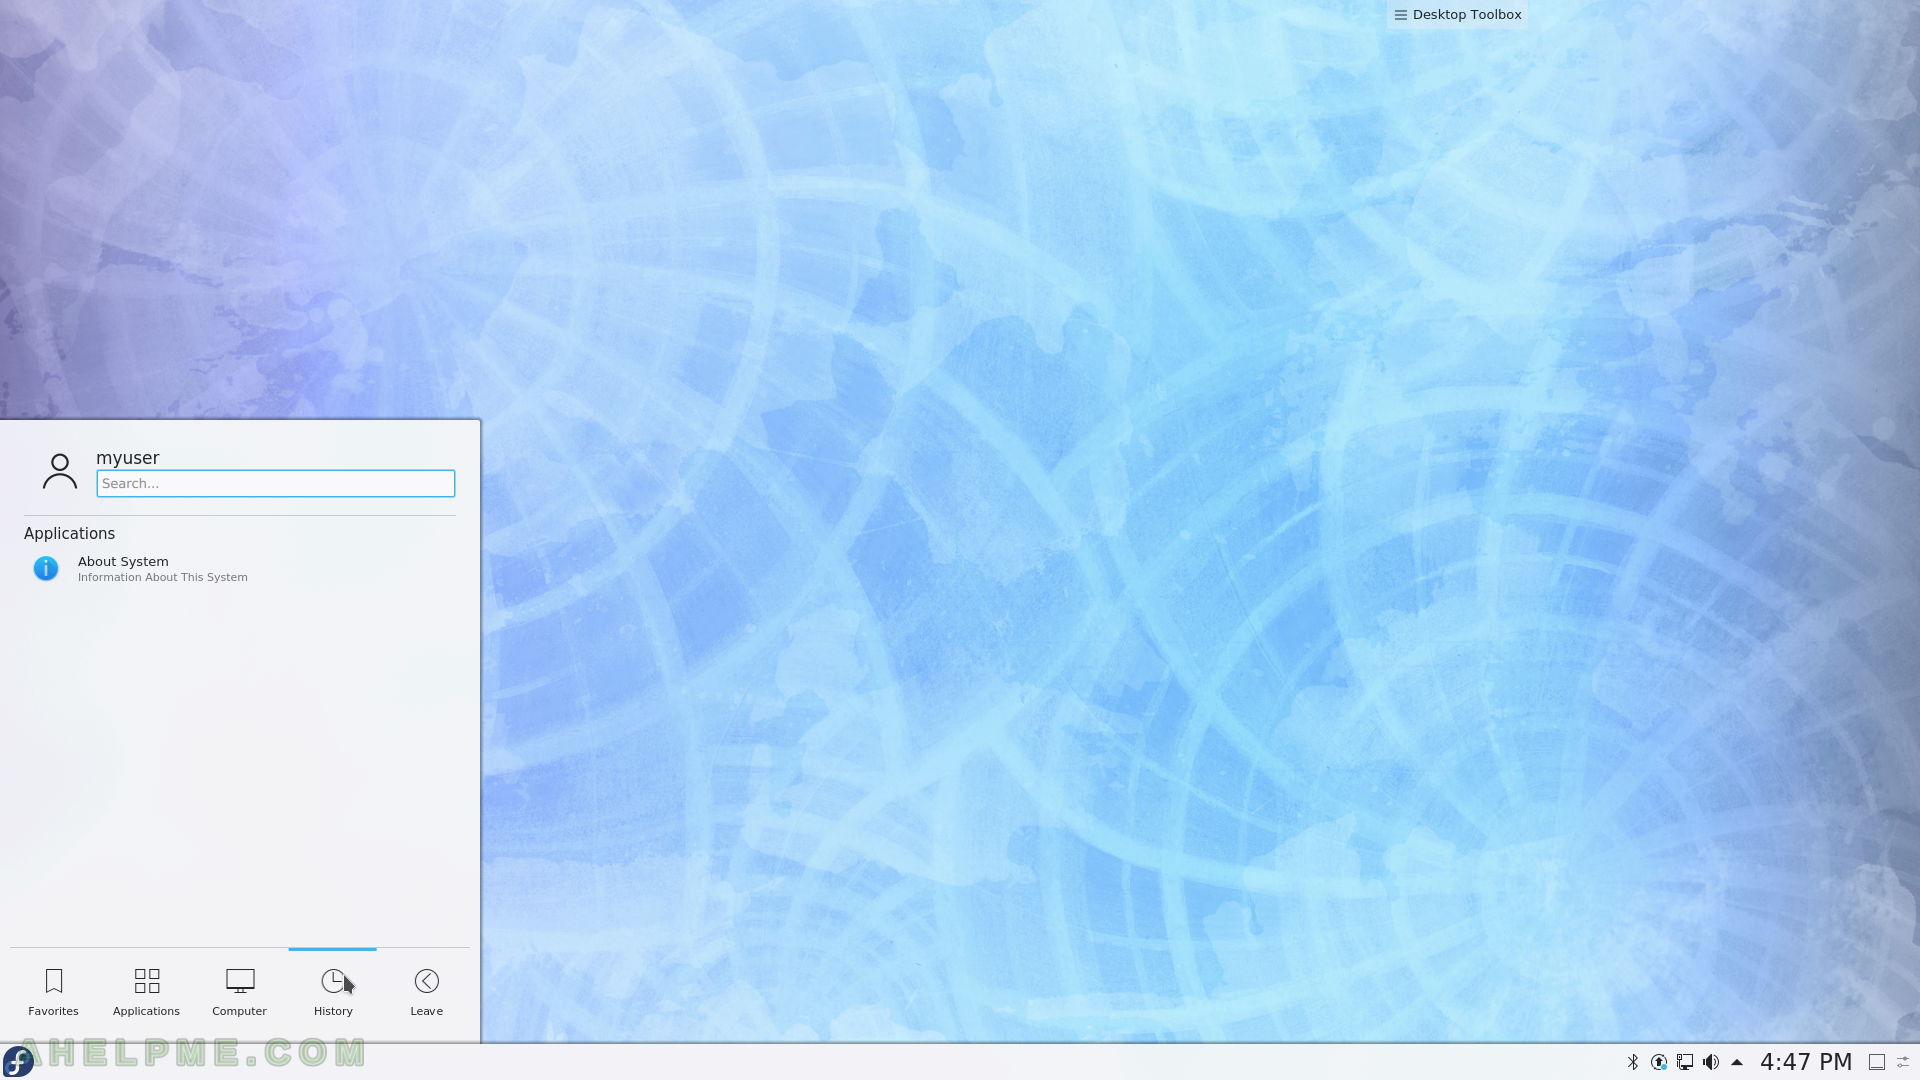Click the Fedora application launcher button
1920x1080 pixels.
coord(18,1062)
